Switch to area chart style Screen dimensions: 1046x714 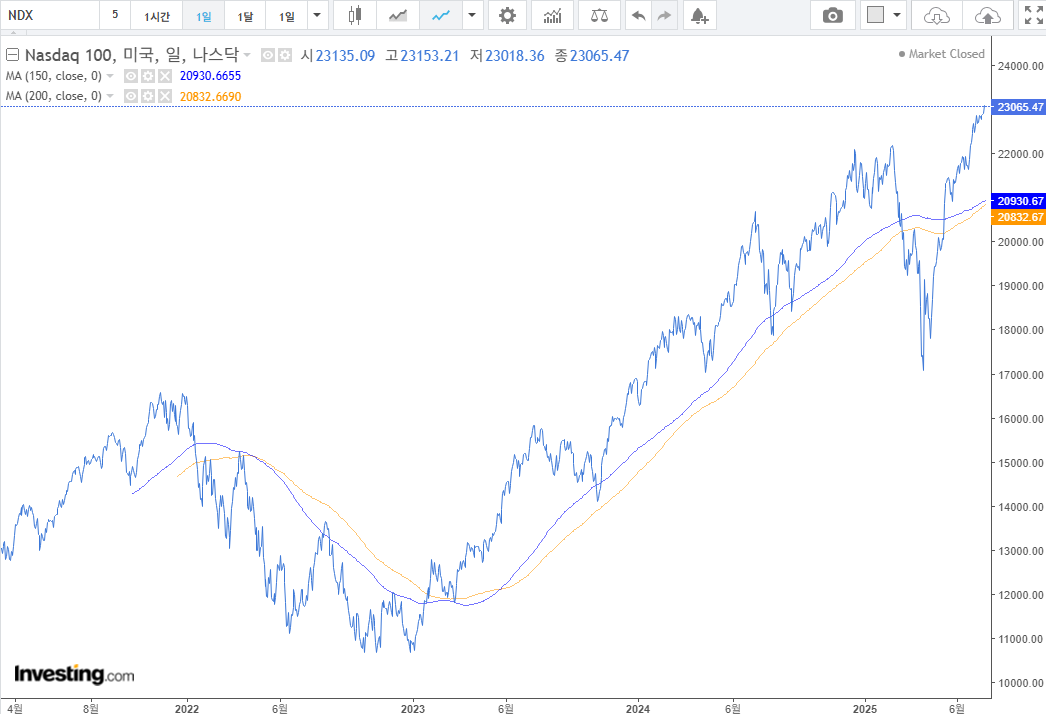398,15
